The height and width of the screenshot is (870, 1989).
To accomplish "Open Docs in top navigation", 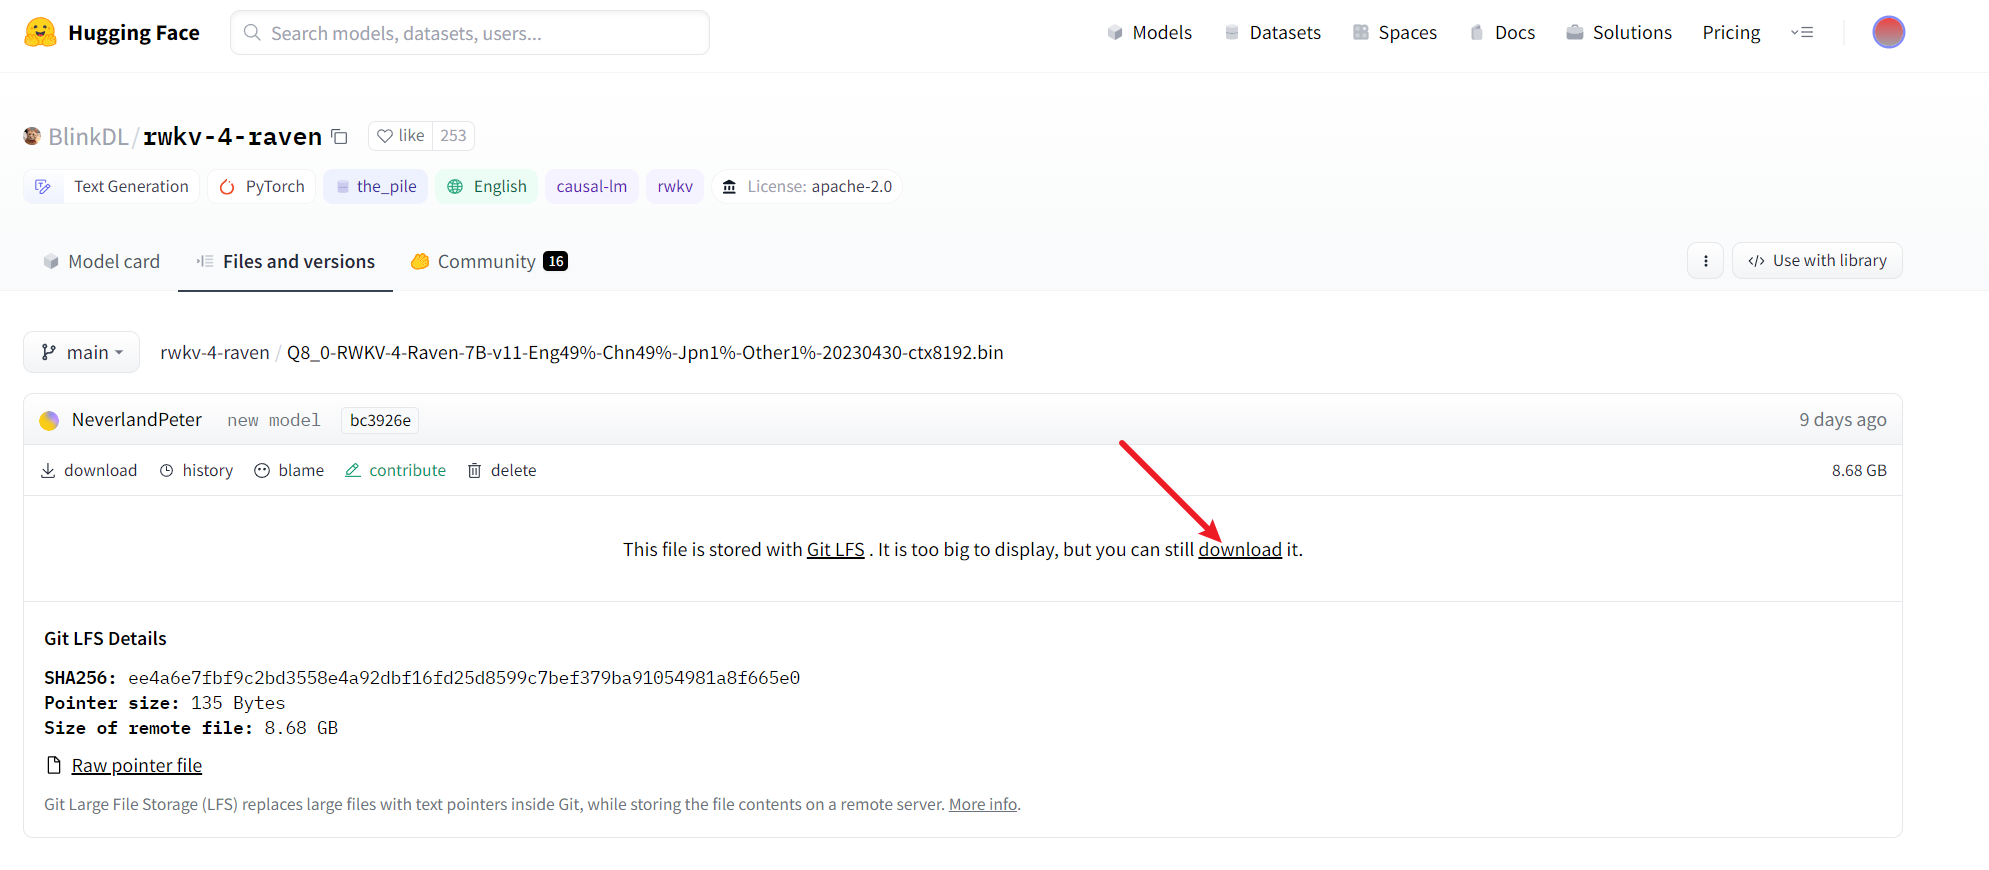I will click(x=1503, y=33).
